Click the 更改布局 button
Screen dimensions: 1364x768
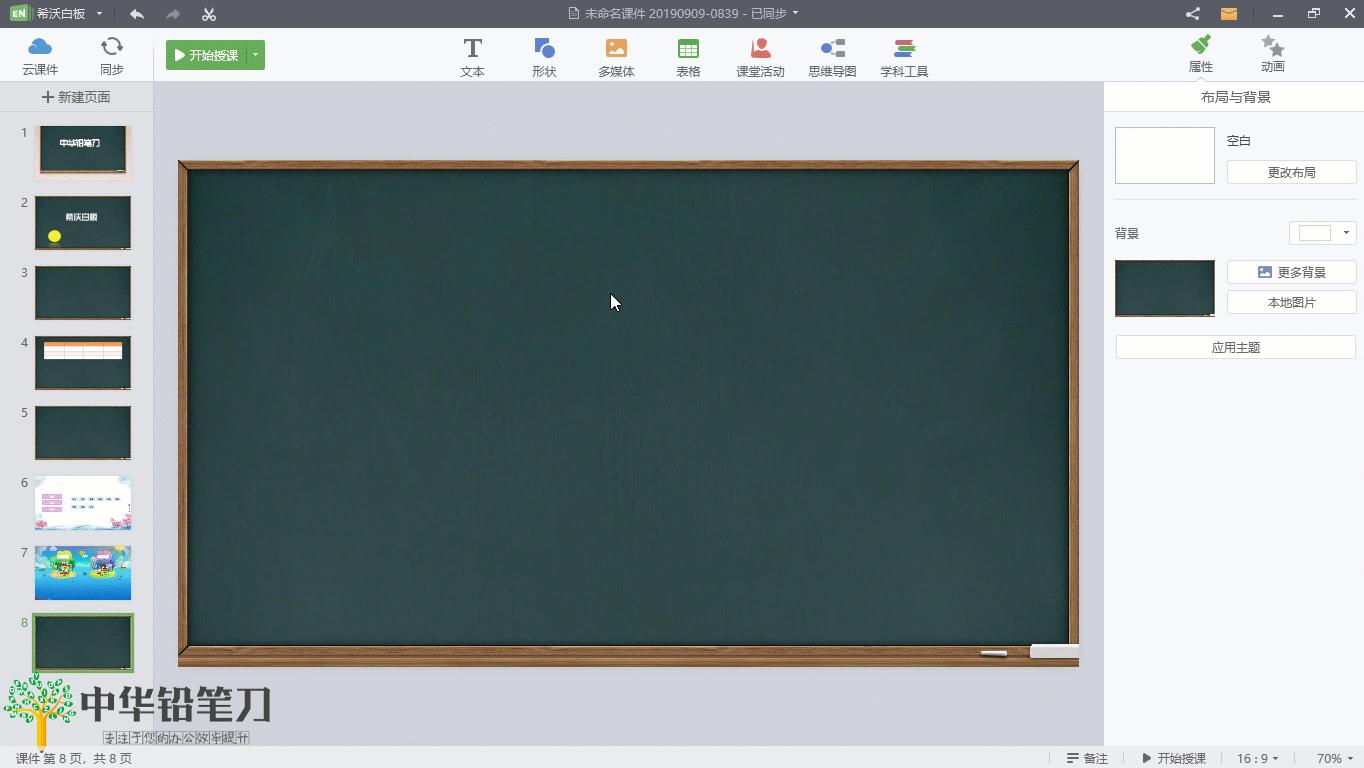point(1291,172)
